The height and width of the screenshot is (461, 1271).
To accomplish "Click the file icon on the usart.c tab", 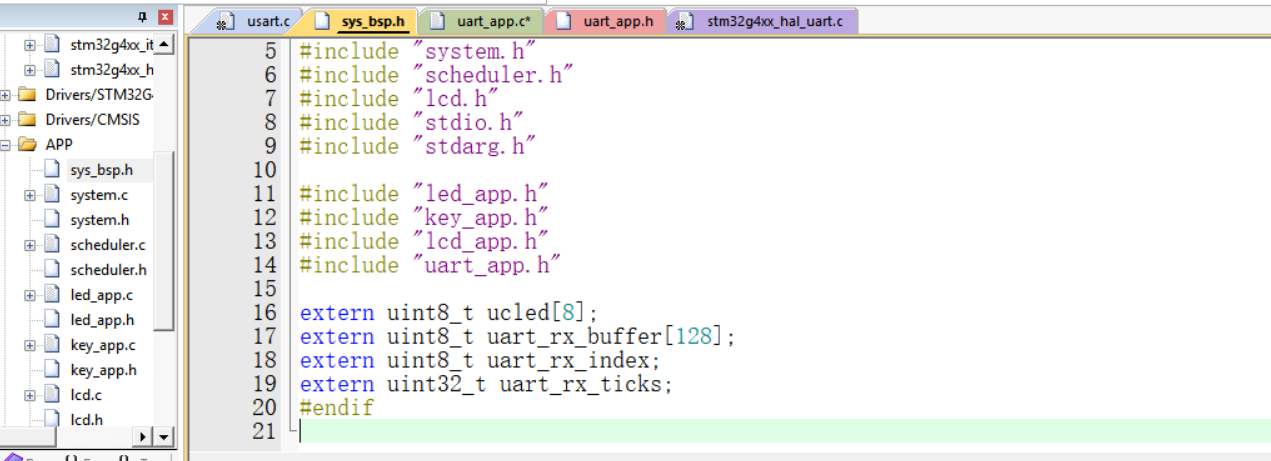I will pos(227,21).
